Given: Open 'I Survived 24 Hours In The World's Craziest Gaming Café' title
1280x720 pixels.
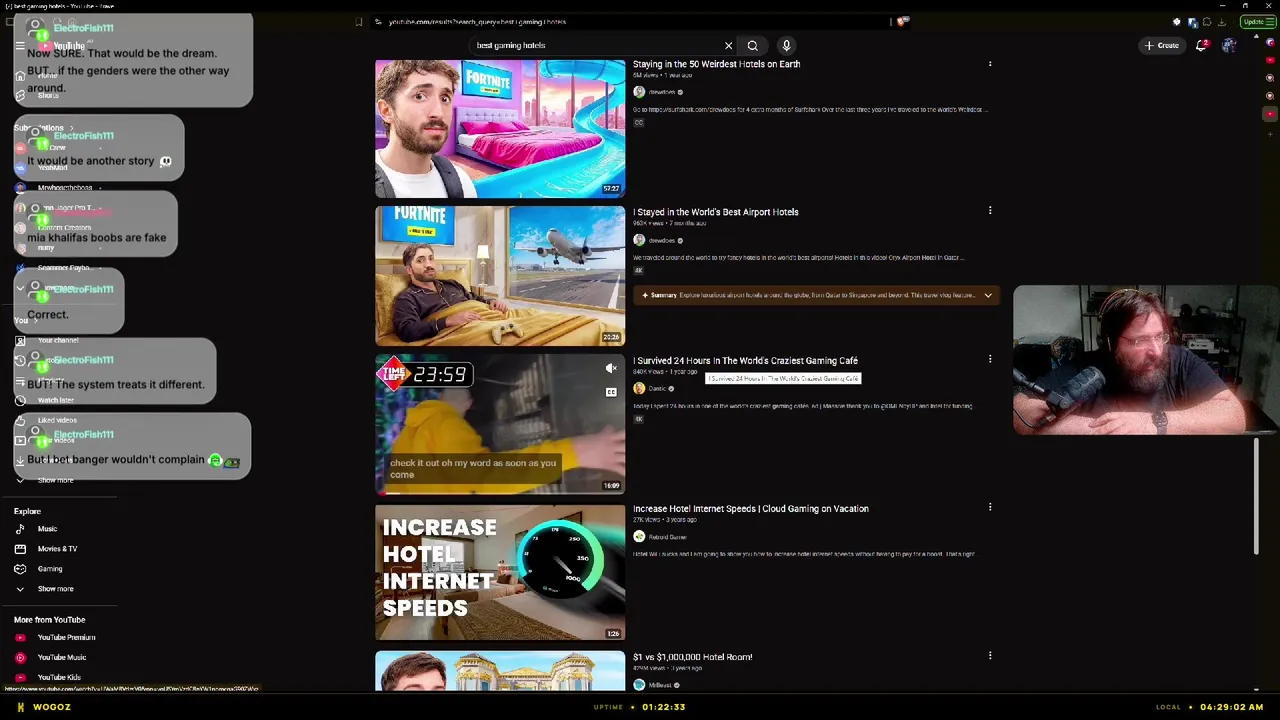Looking at the screenshot, I should [x=745, y=360].
